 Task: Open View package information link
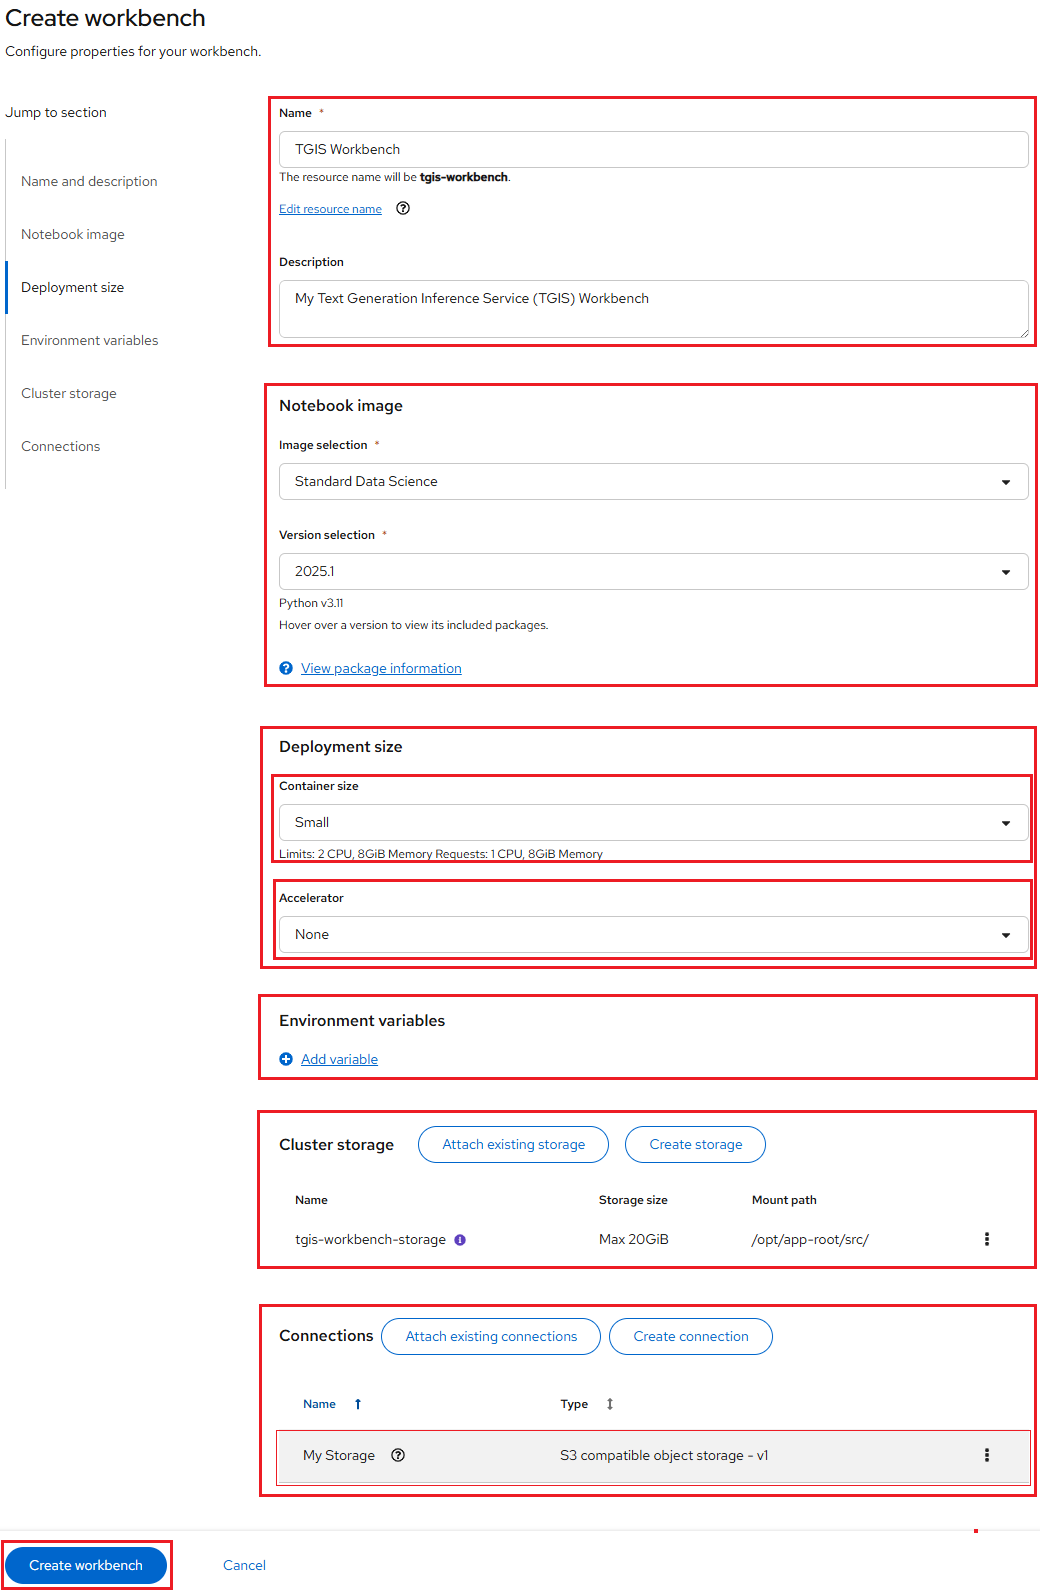tap(381, 669)
